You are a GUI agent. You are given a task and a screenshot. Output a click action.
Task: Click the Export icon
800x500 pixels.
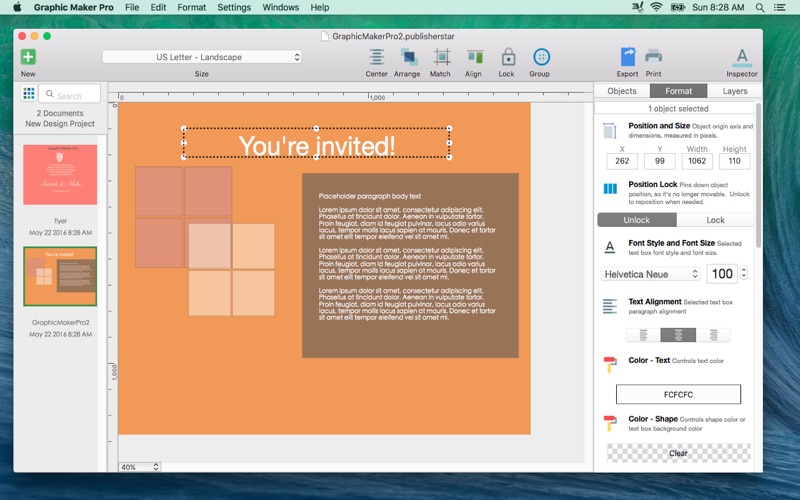coord(628,57)
